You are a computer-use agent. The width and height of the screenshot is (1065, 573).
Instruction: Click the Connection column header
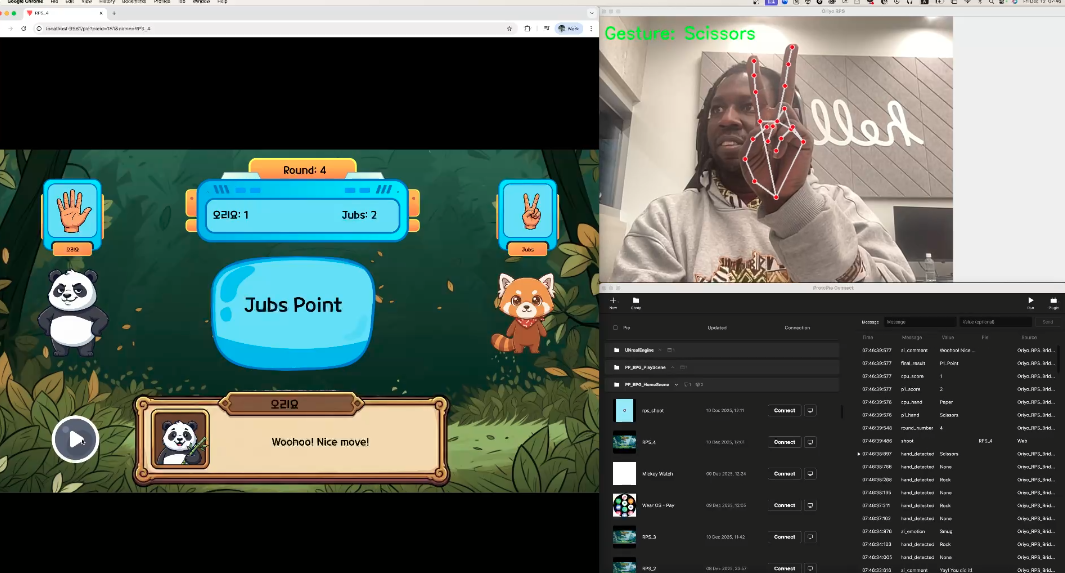pyautogui.click(x=797, y=328)
